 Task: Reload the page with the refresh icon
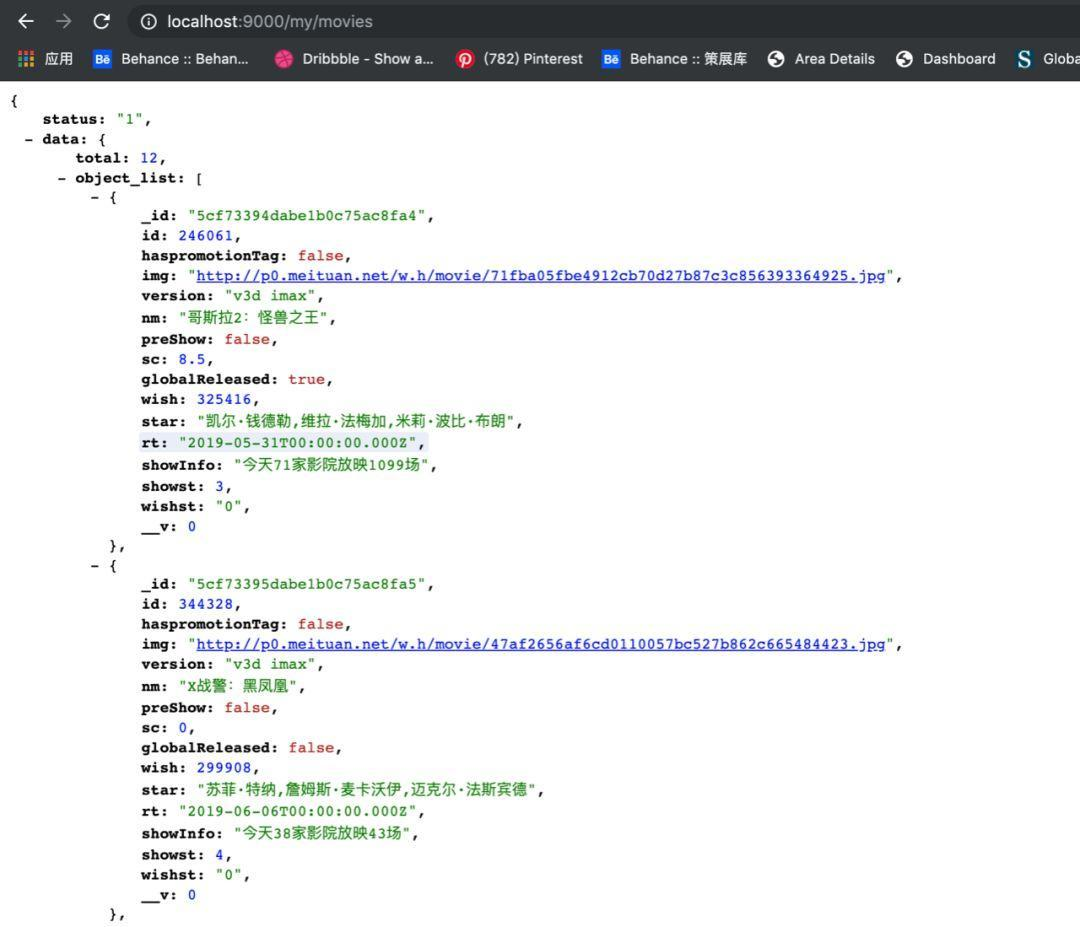pos(101,21)
